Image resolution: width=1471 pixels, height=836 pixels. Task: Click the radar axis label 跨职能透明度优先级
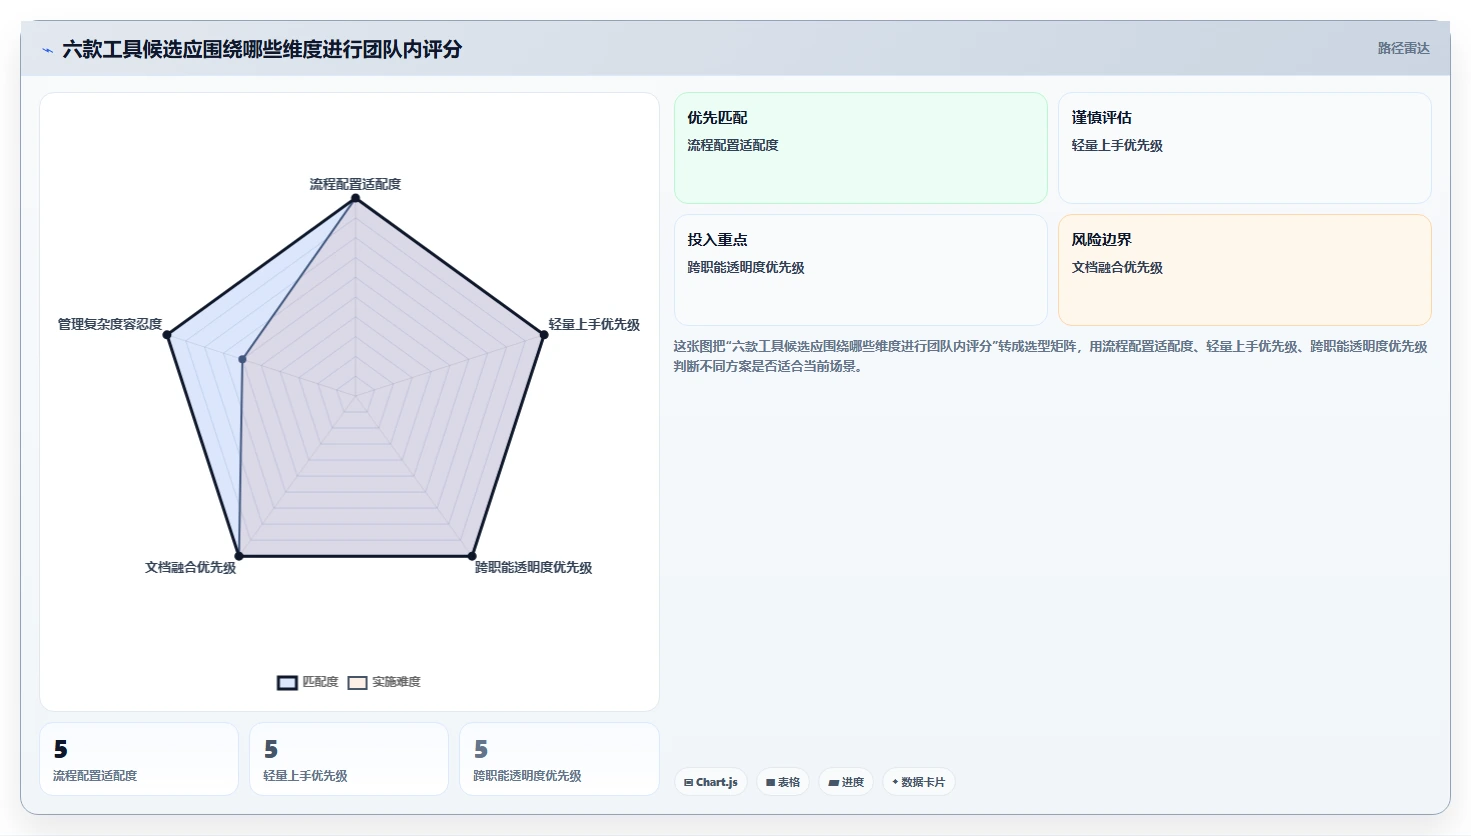click(x=533, y=567)
